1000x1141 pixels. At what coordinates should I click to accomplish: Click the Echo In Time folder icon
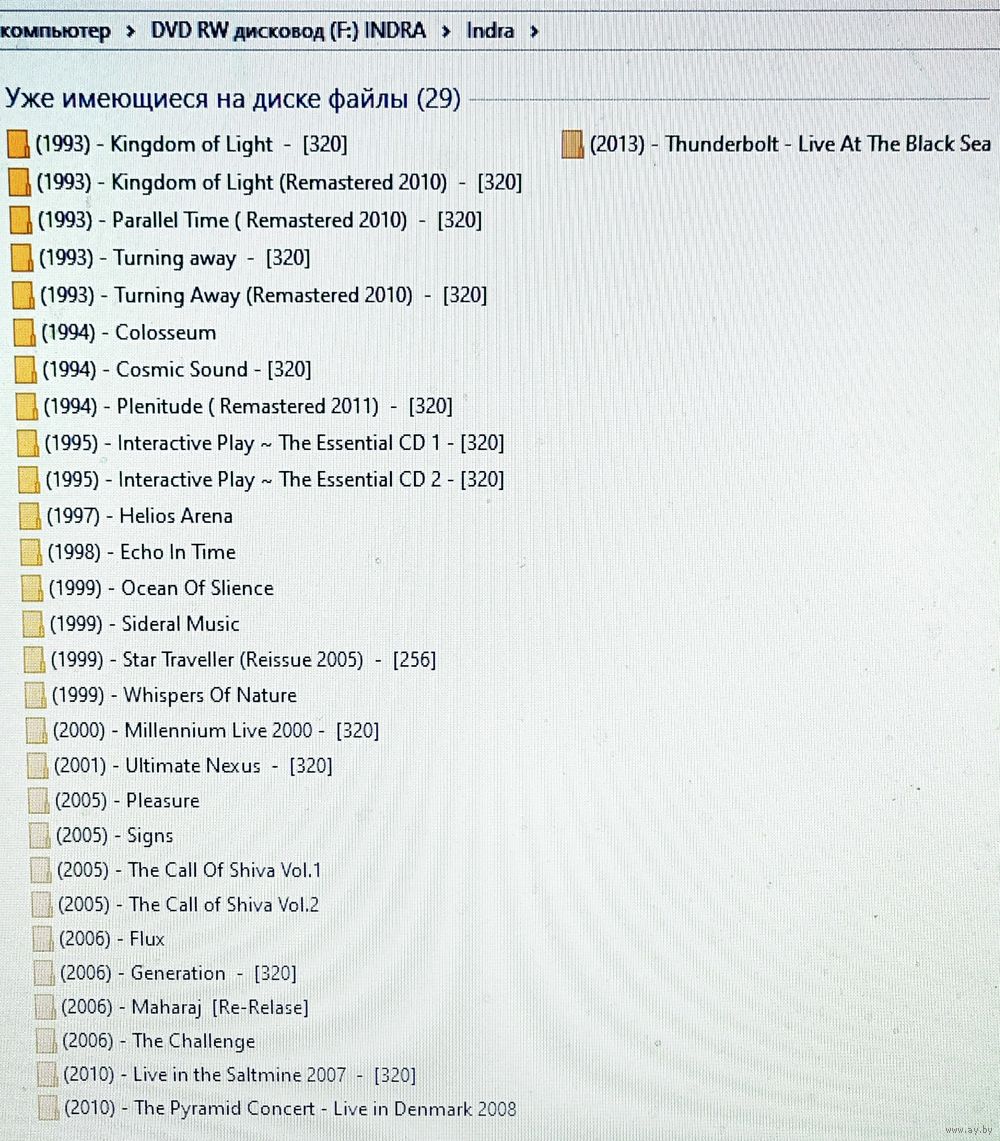point(31,552)
